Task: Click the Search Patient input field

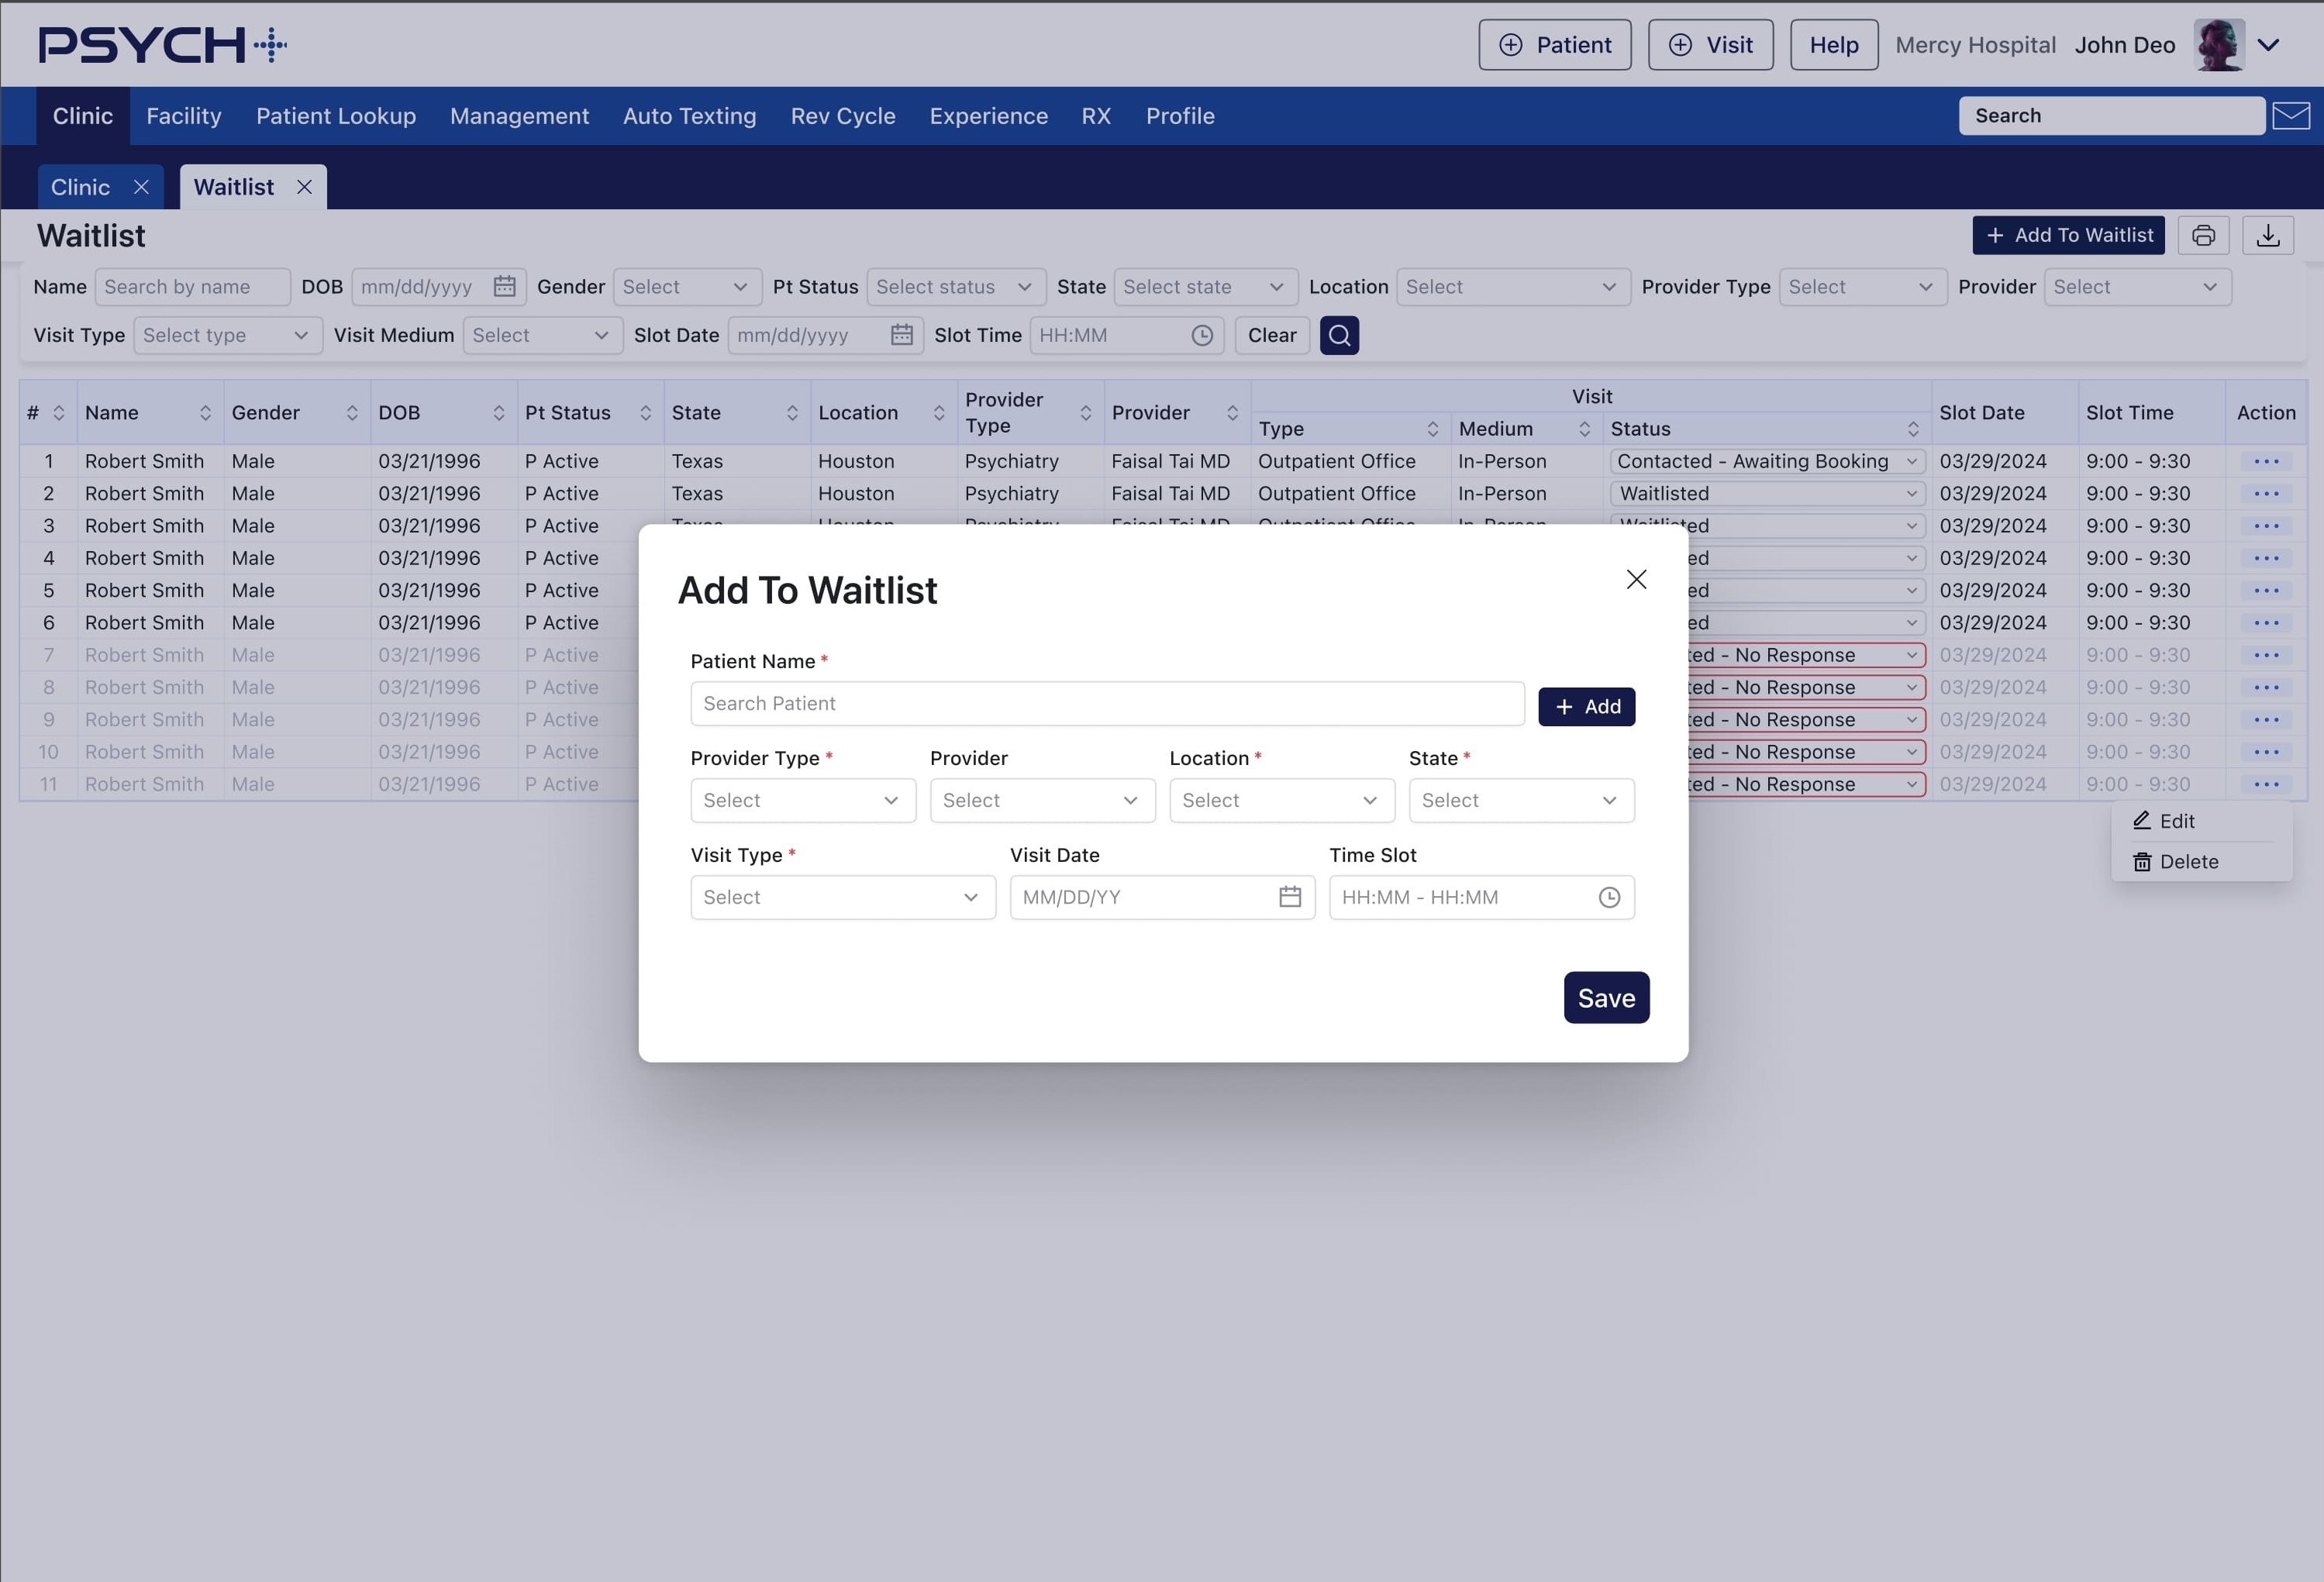Action: coord(1106,703)
